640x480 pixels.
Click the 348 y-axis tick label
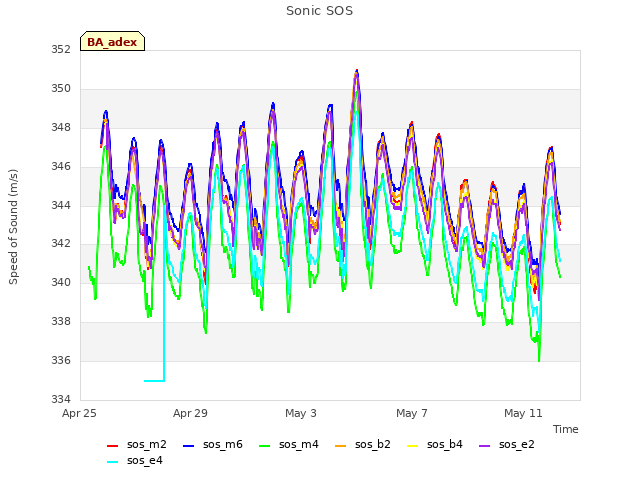click(61, 128)
